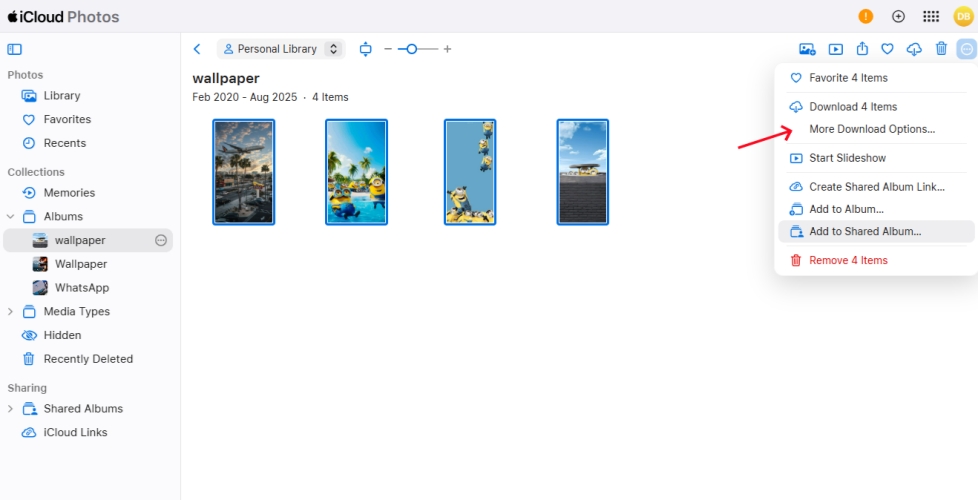978x500 pixels.
Task: Choose Create Shared Album Link menu entry
Action: coord(876,186)
